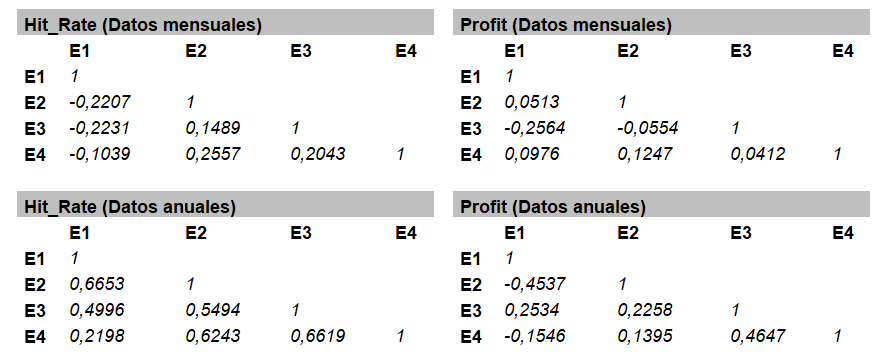Screen dimensions: 887x363
Task: Select cell 0,1489 in monthly Hit_Rate
Action: pos(213,128)
